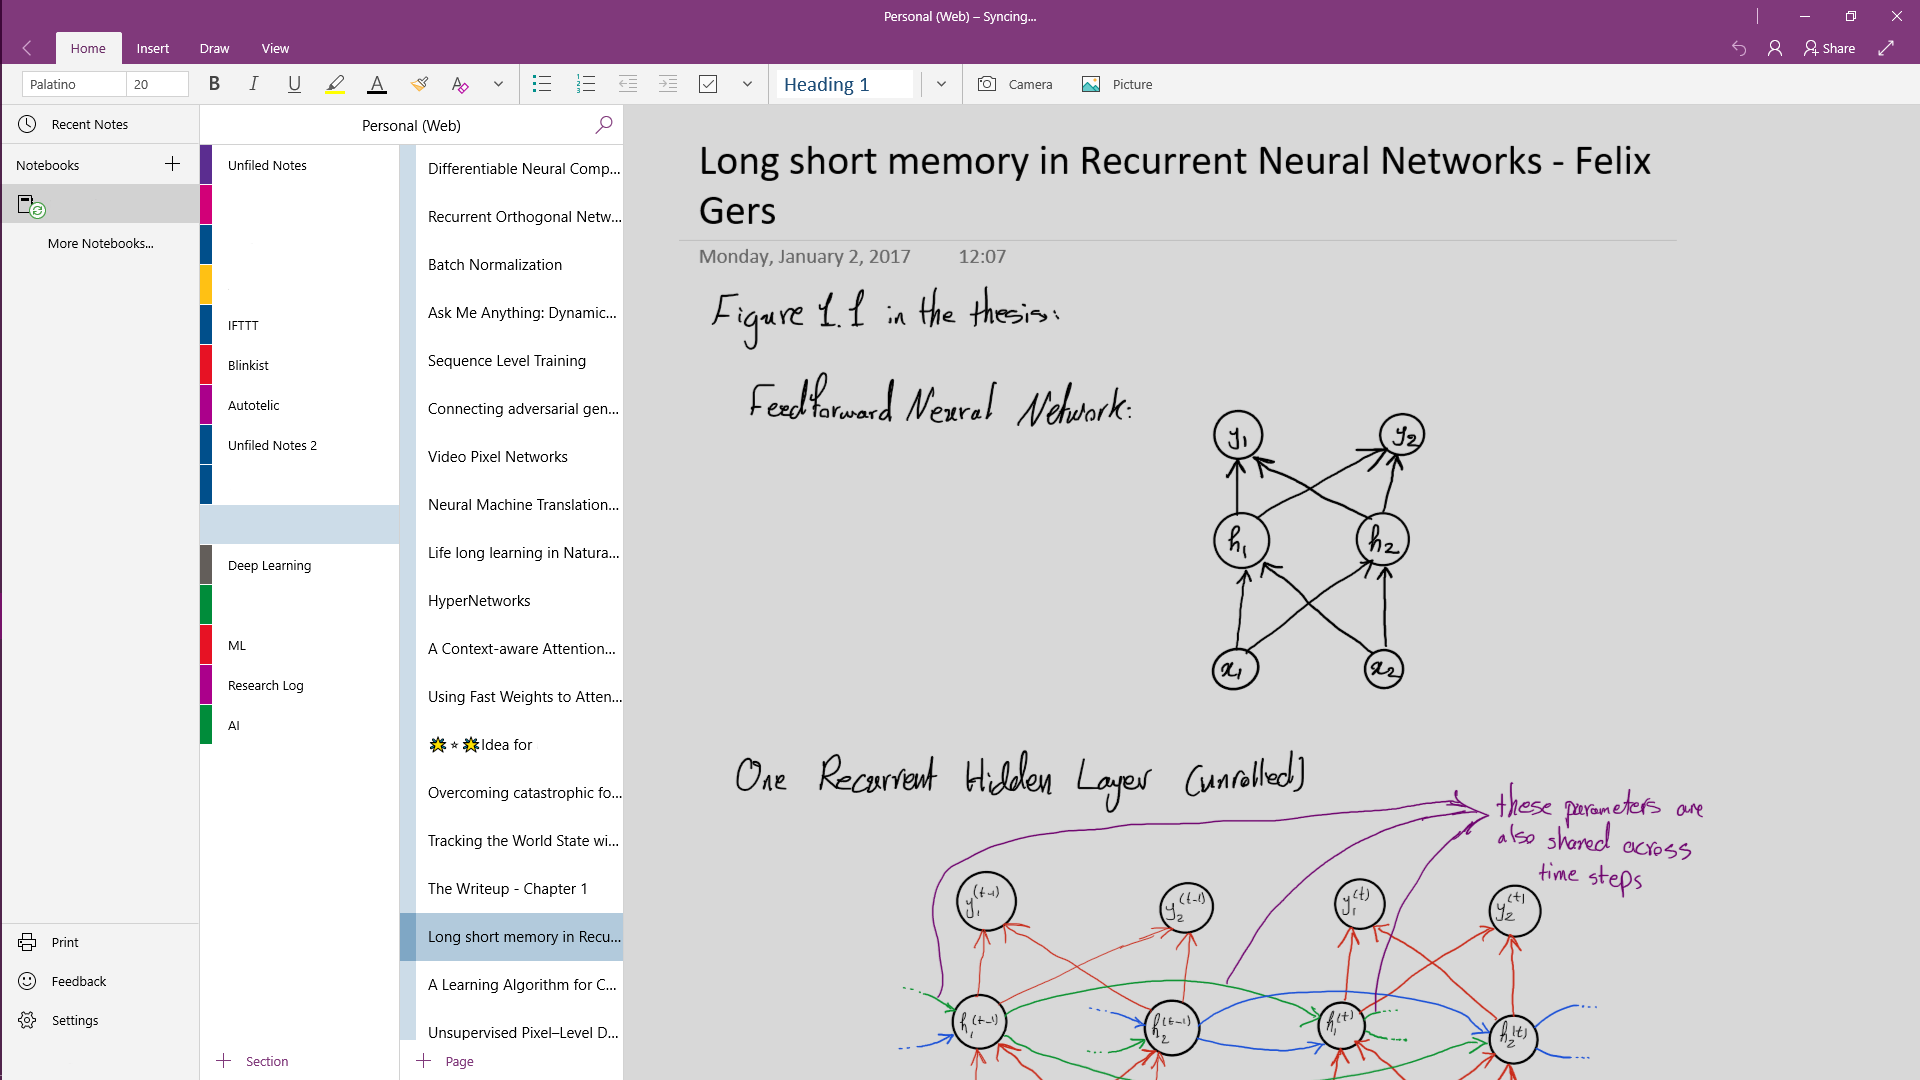
Task: Click the Text highlight color icon
Action: coord(335,83)
